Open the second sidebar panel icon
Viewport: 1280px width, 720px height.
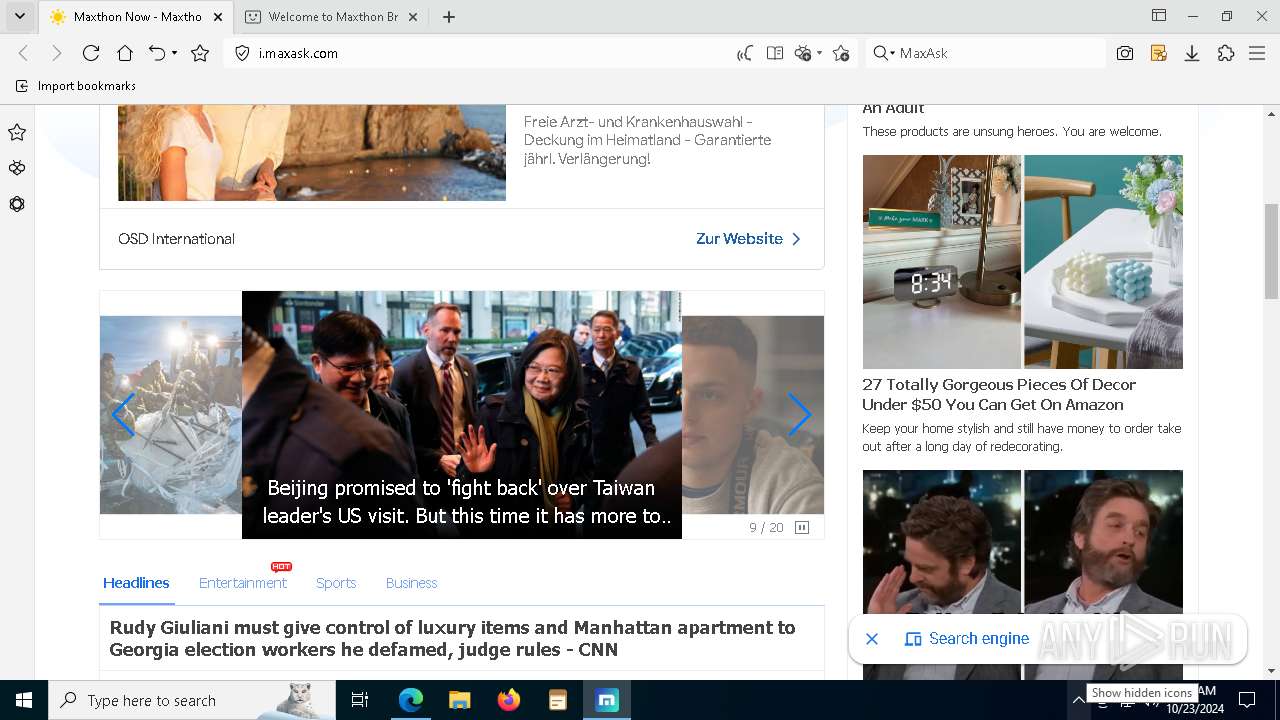pos(17,168)
